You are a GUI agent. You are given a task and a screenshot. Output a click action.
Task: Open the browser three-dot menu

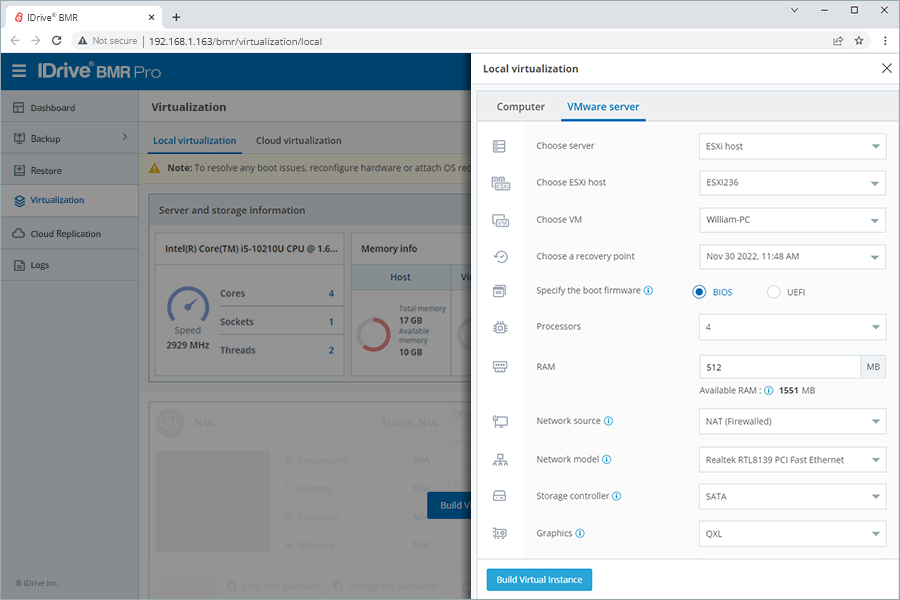click(885, 41)
